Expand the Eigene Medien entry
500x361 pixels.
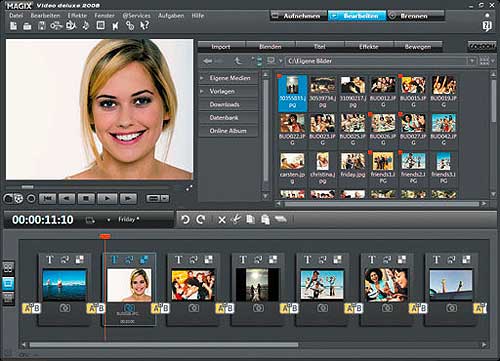pyautogui.click(x=202, y=78)
